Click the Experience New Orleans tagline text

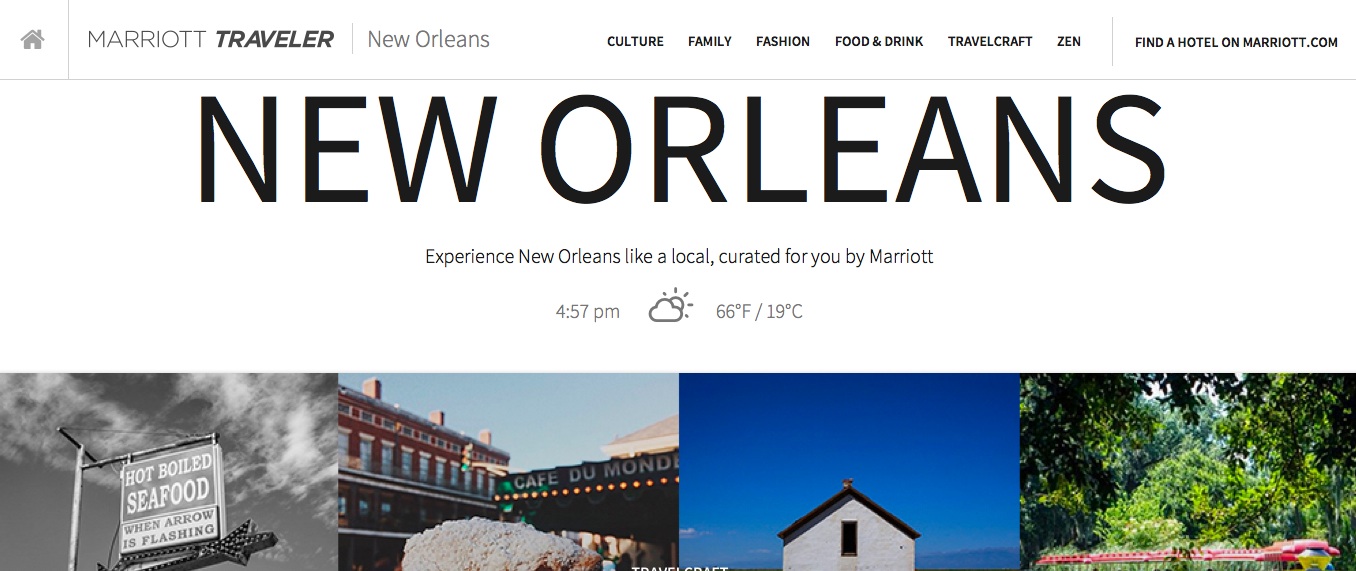679,257
